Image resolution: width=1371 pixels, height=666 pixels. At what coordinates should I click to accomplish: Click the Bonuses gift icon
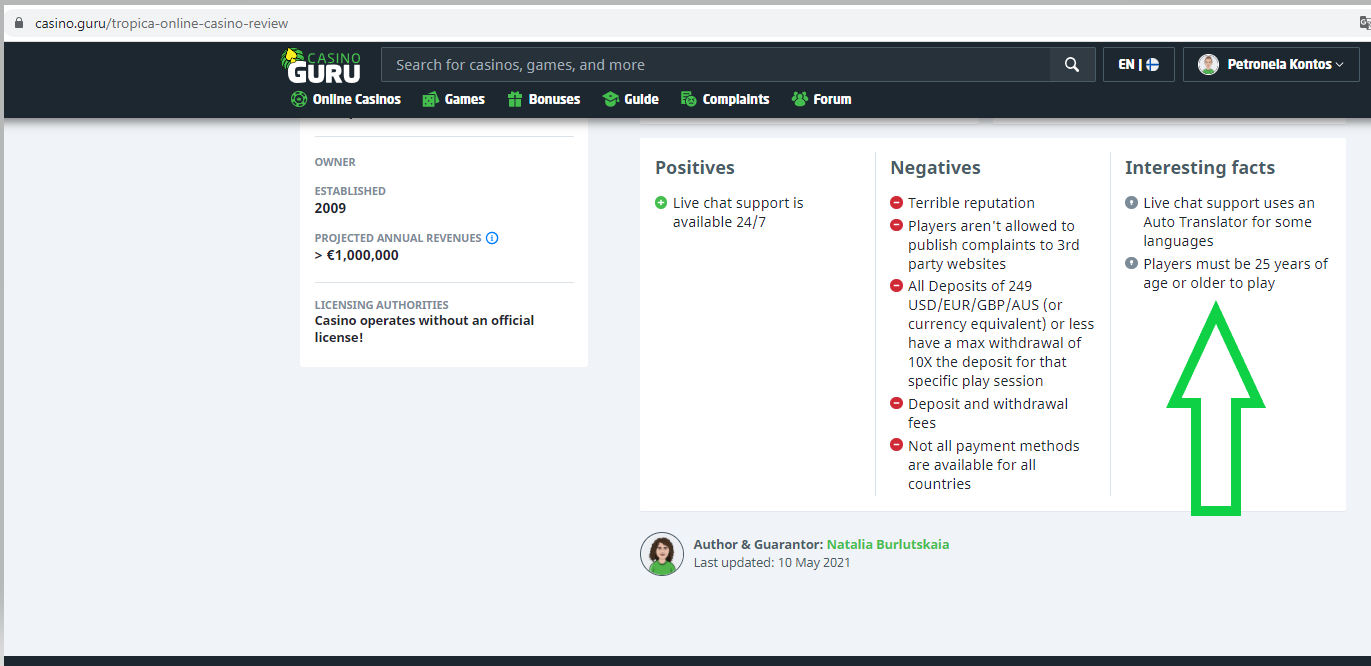coord(515,99)
